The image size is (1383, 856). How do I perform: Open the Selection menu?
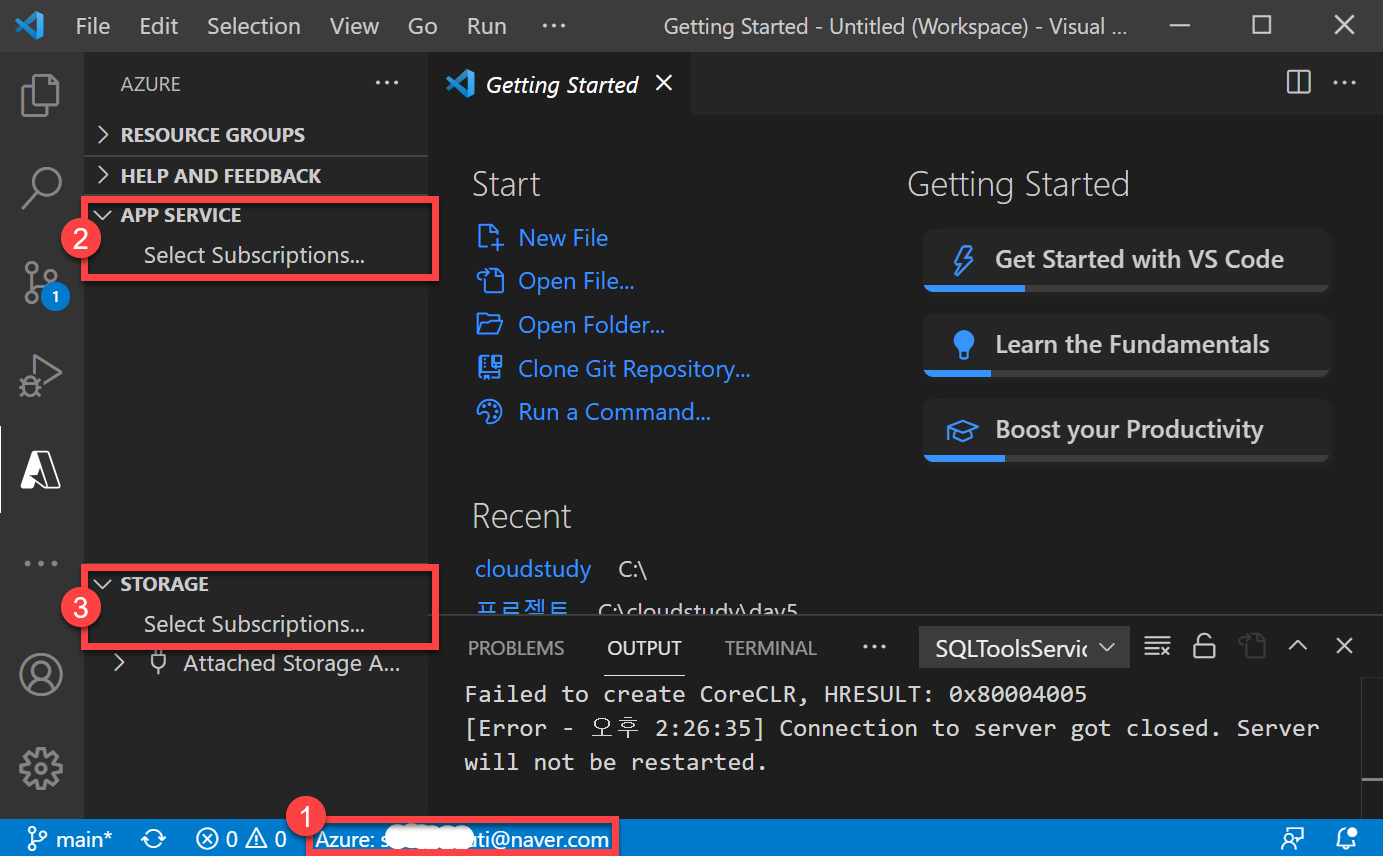point(253,26)
